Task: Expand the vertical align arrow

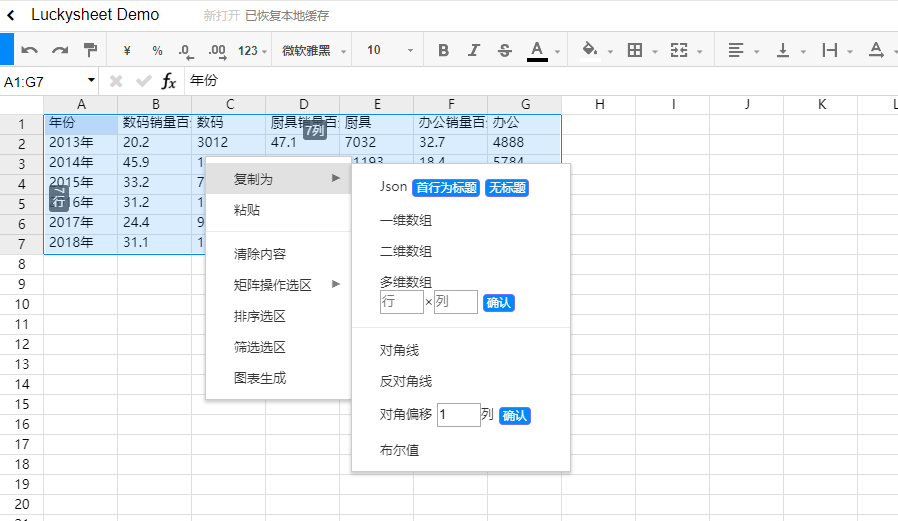Action: tap(803, 52)
